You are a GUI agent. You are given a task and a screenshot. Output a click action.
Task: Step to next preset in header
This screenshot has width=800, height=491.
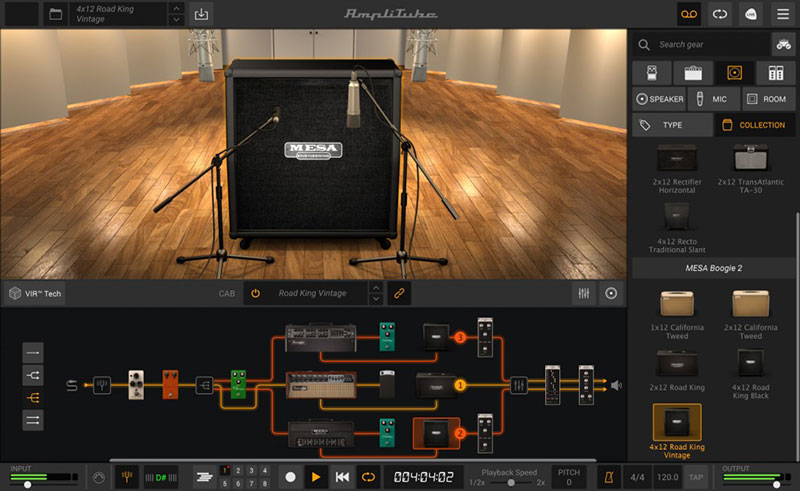coord(176,20)
